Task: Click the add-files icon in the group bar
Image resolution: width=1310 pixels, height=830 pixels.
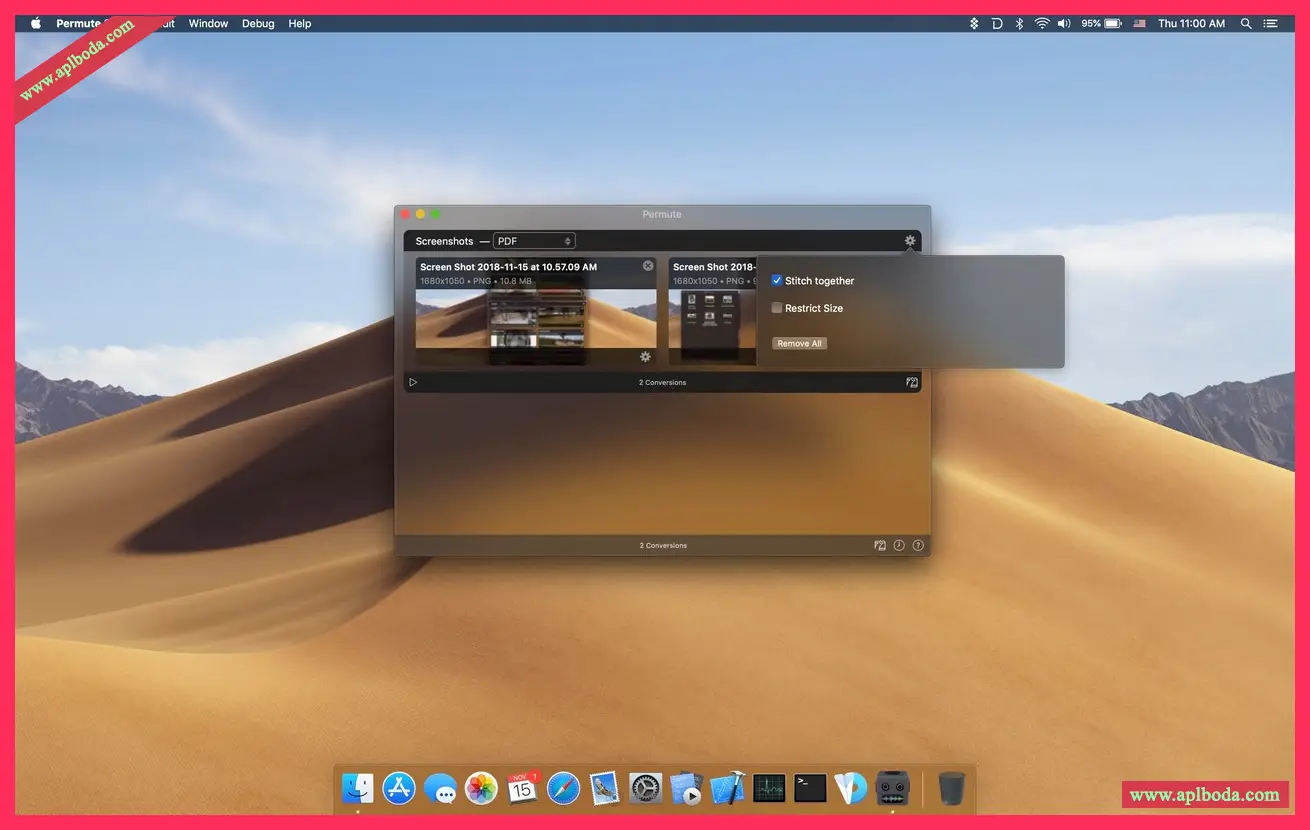Action: coord(911,382)
